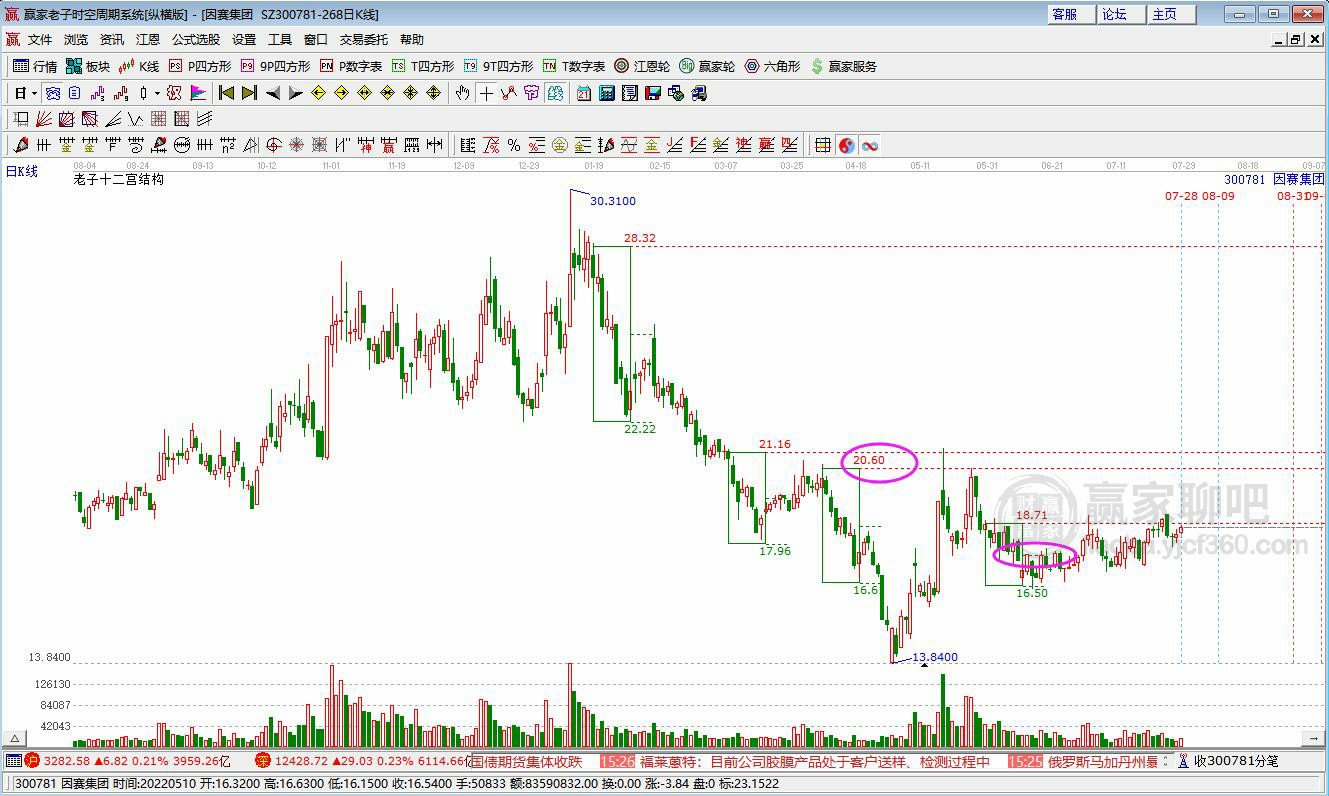
Task: Open the 交易委托 menu
Action: click(x=364, y=40)
